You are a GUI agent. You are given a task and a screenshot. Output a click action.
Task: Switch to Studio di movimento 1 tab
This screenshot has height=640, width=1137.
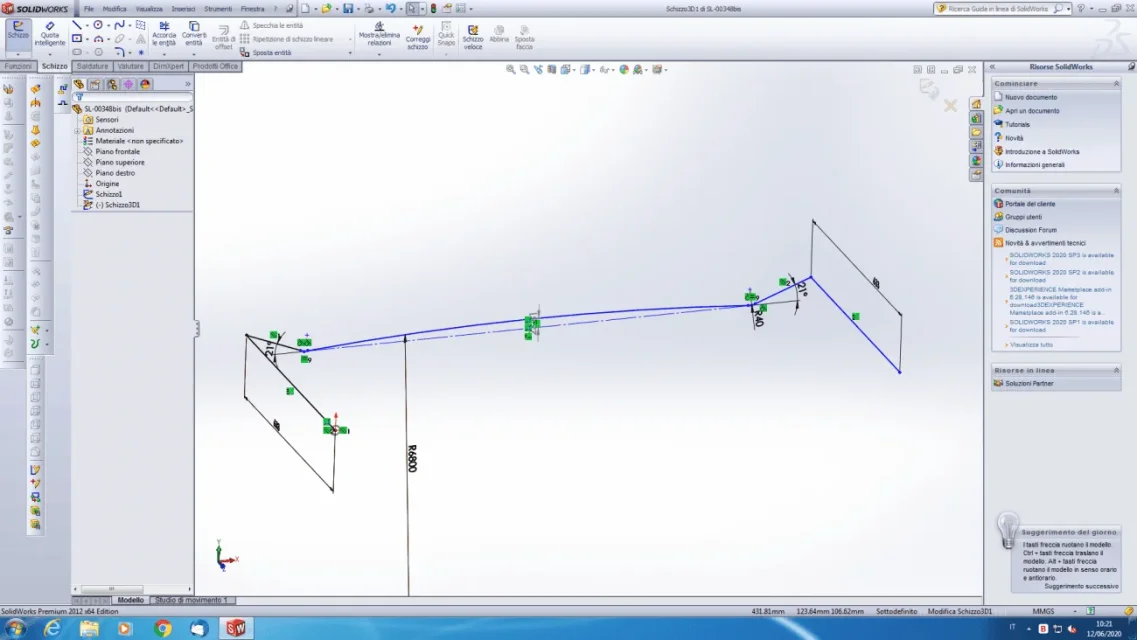[191, 600]
